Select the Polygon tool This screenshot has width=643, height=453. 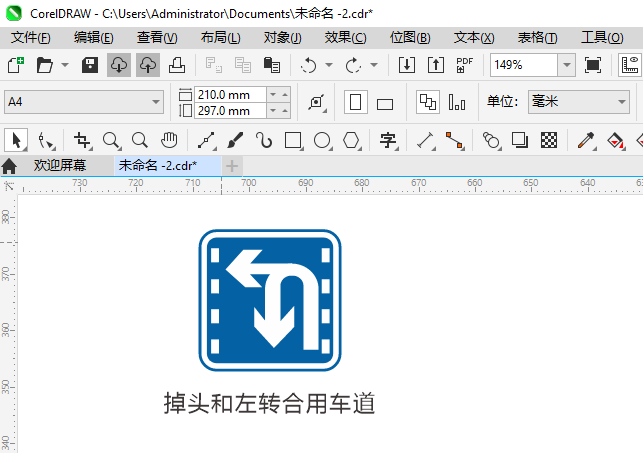coord(351,140)
